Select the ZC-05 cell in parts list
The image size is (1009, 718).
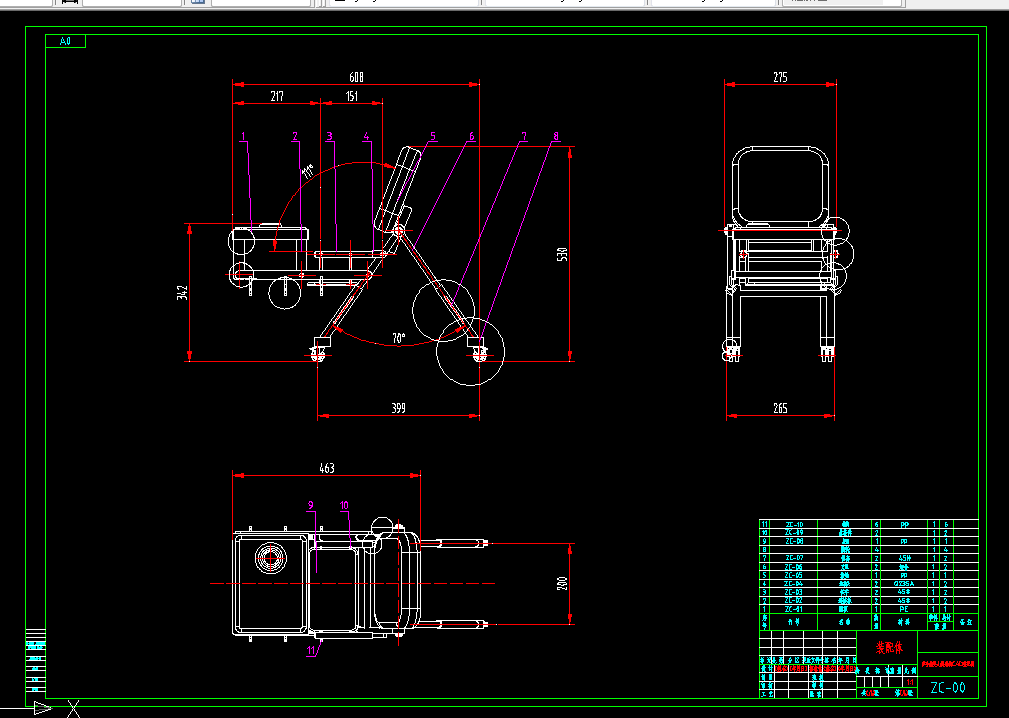[x=794, y=575]
